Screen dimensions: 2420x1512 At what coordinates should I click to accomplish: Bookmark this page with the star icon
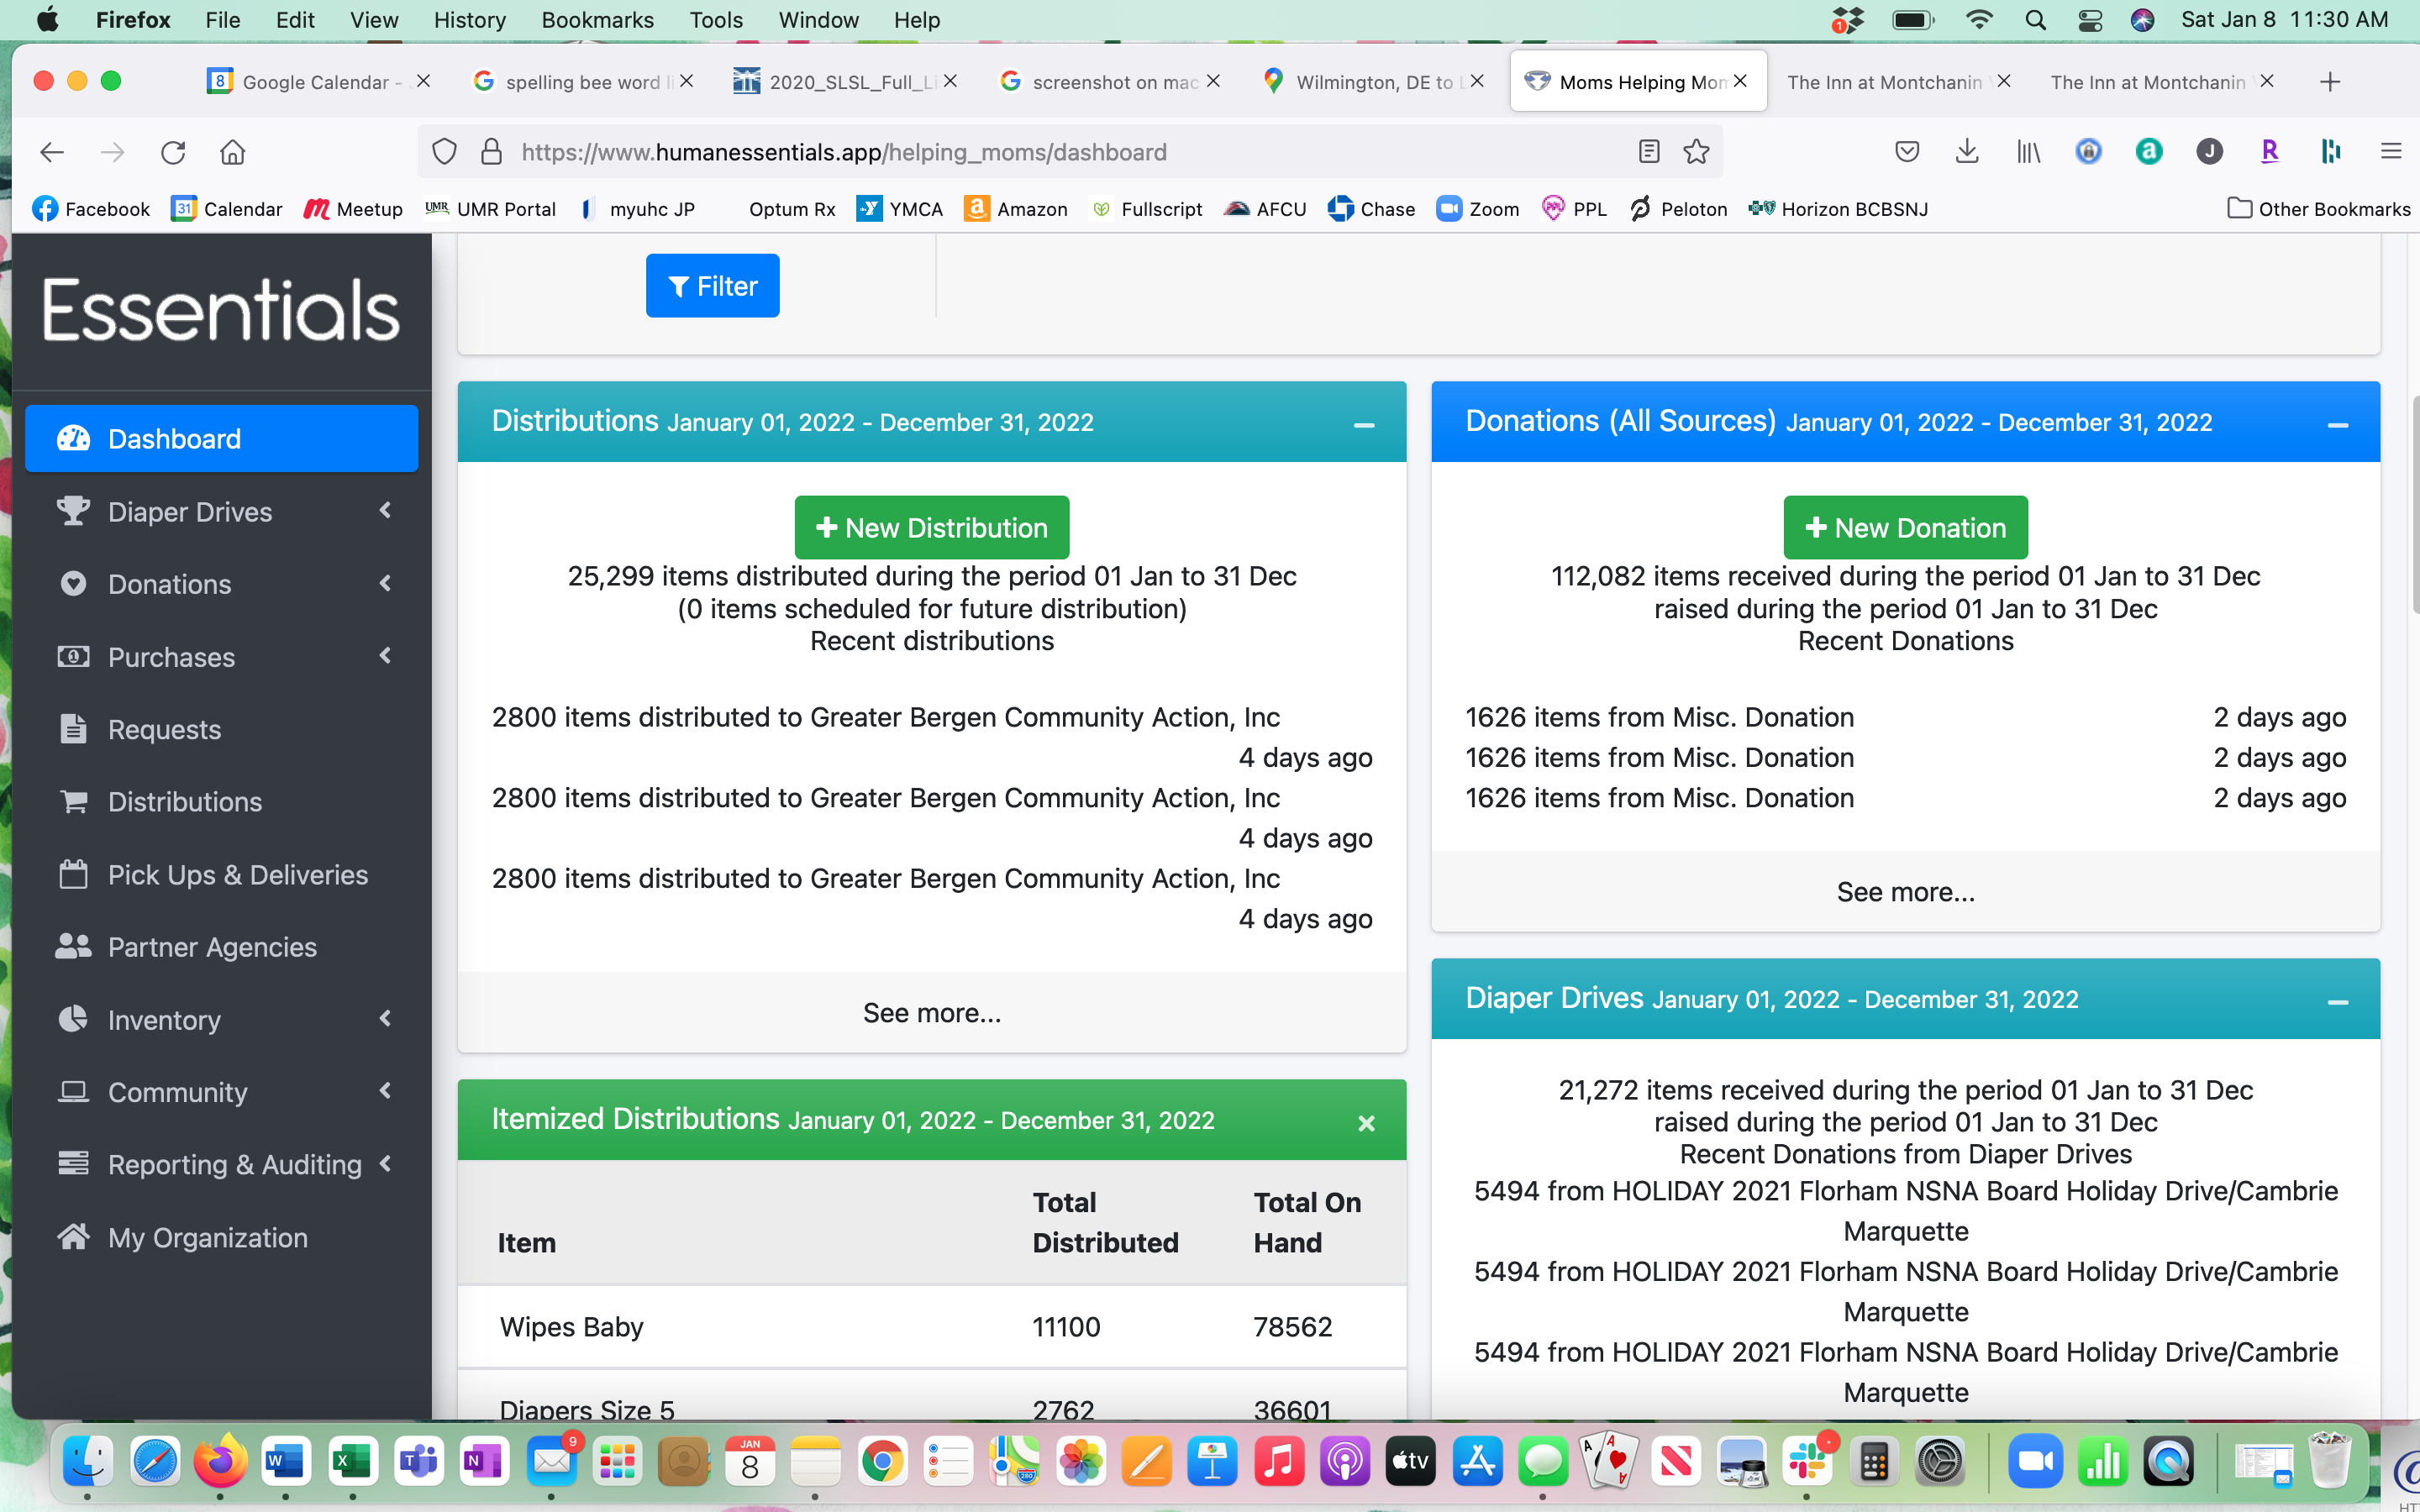click(x=1696, y=152)
